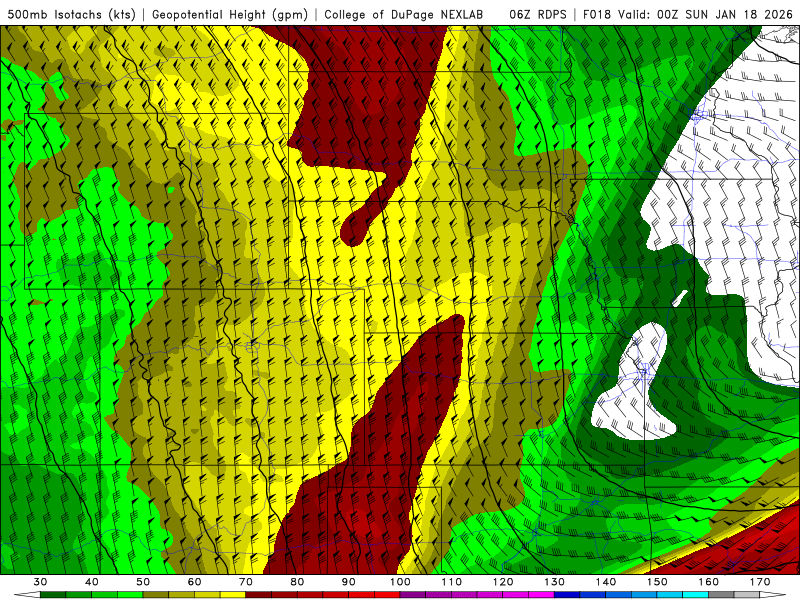Click the '500mb Isotachs (kts)' title text
This screenshot has width=800, height=600.
71,14
